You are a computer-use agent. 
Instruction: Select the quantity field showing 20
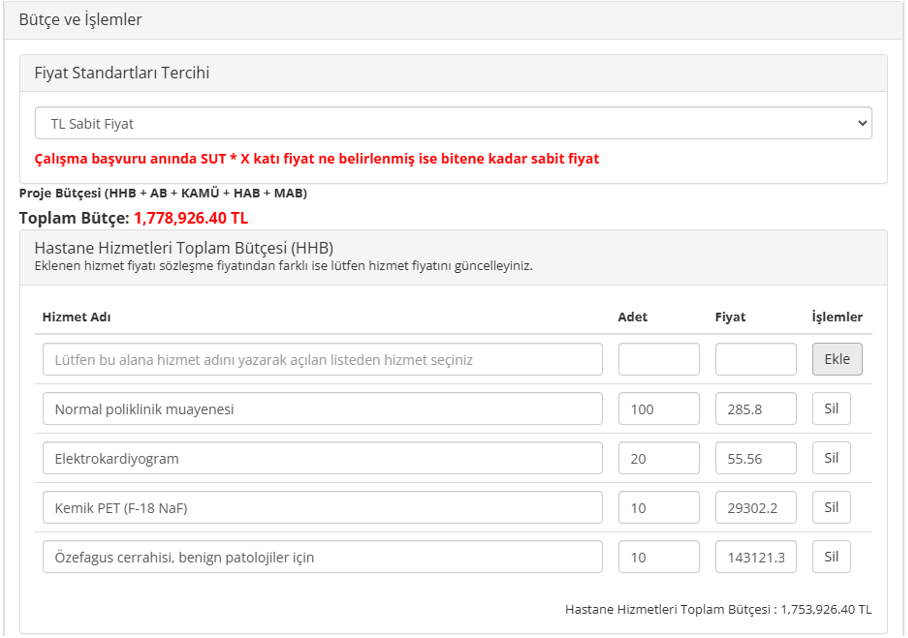pos(658,458)
